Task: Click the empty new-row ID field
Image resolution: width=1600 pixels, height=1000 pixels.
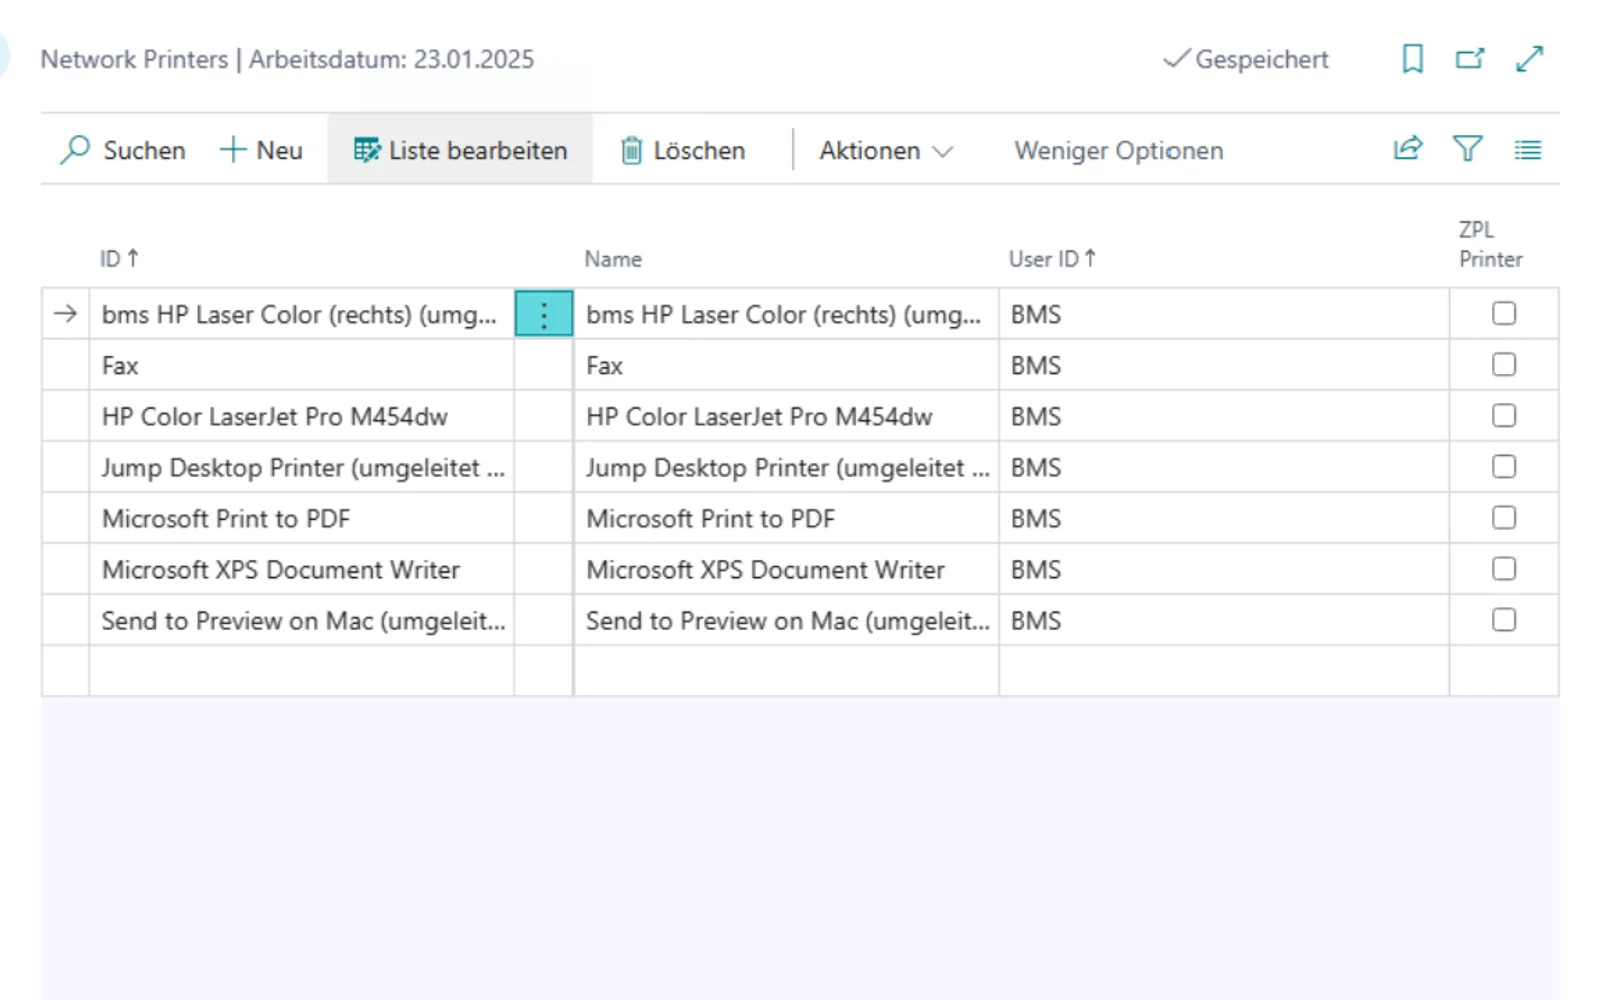Action: click(x=302, y=671)
